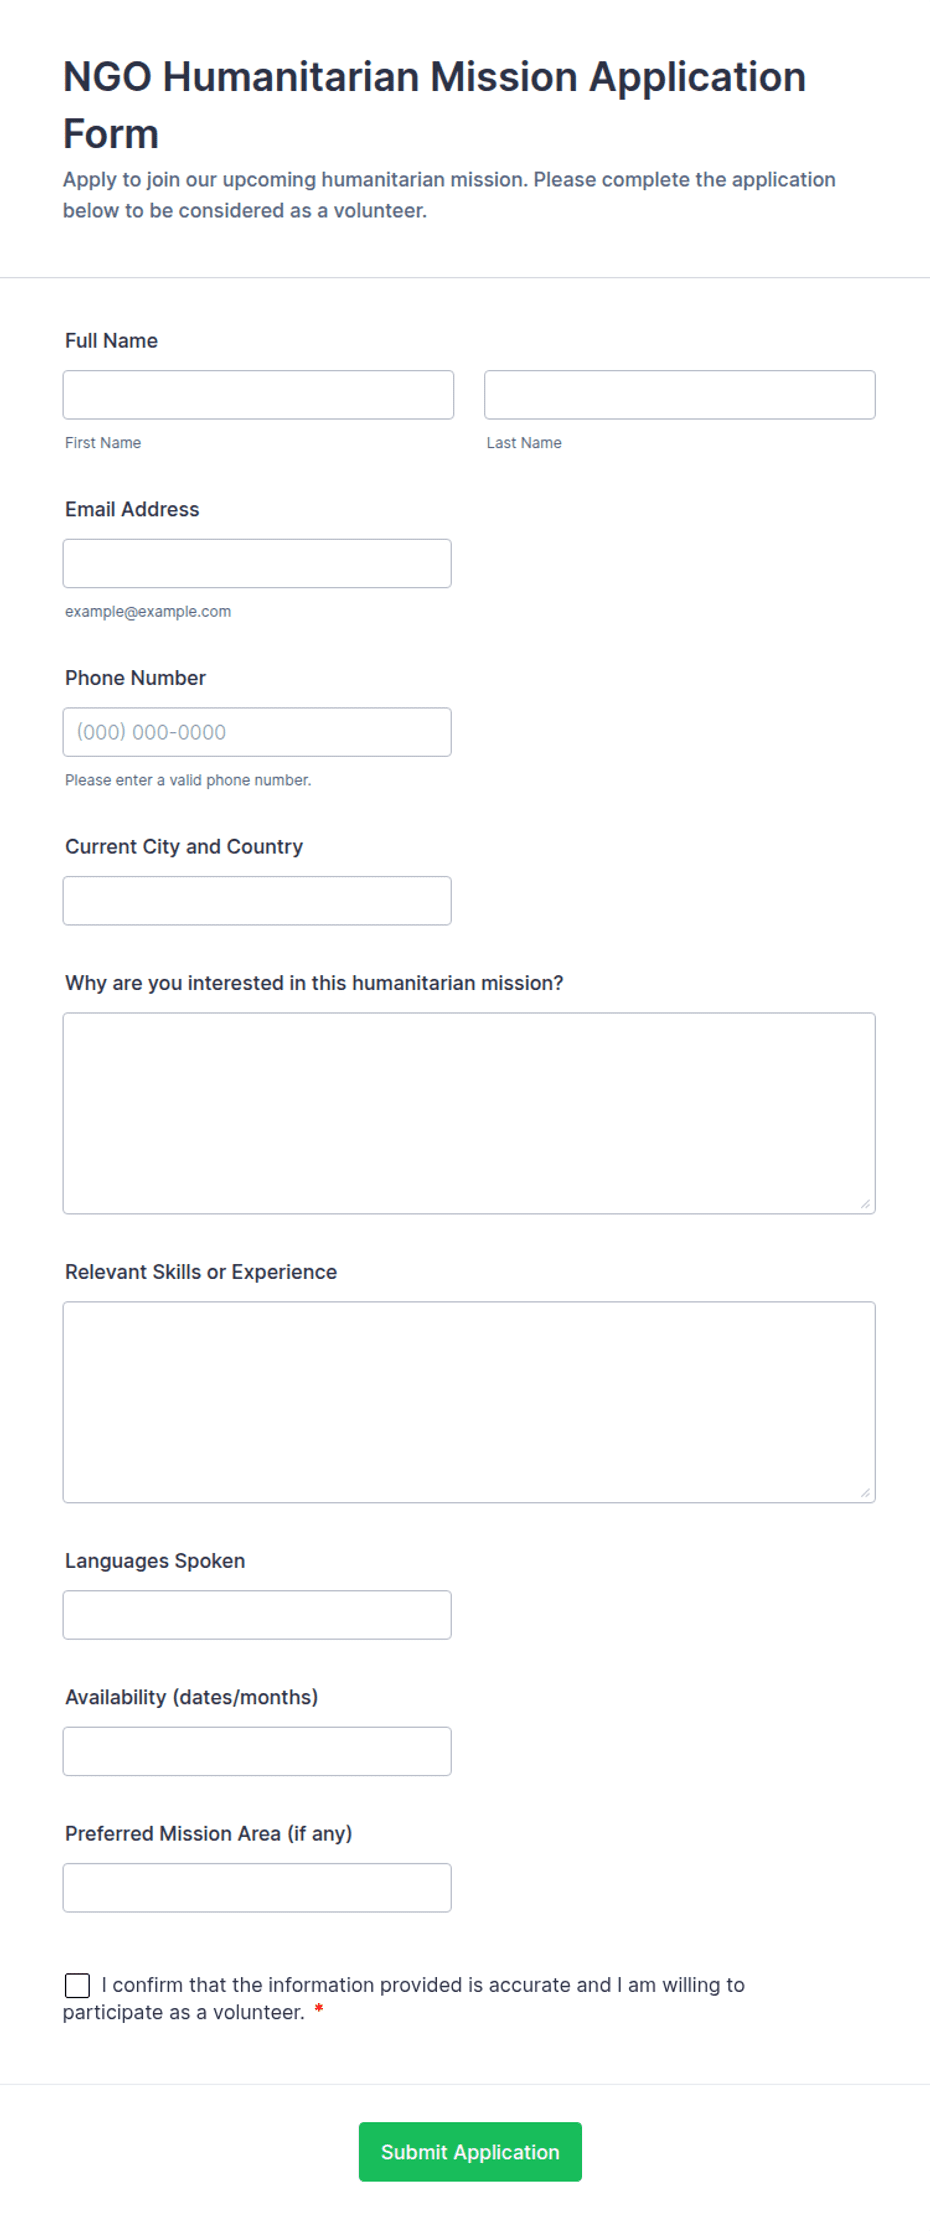
Task: Click the Full Name label
Action: [111, 341]
